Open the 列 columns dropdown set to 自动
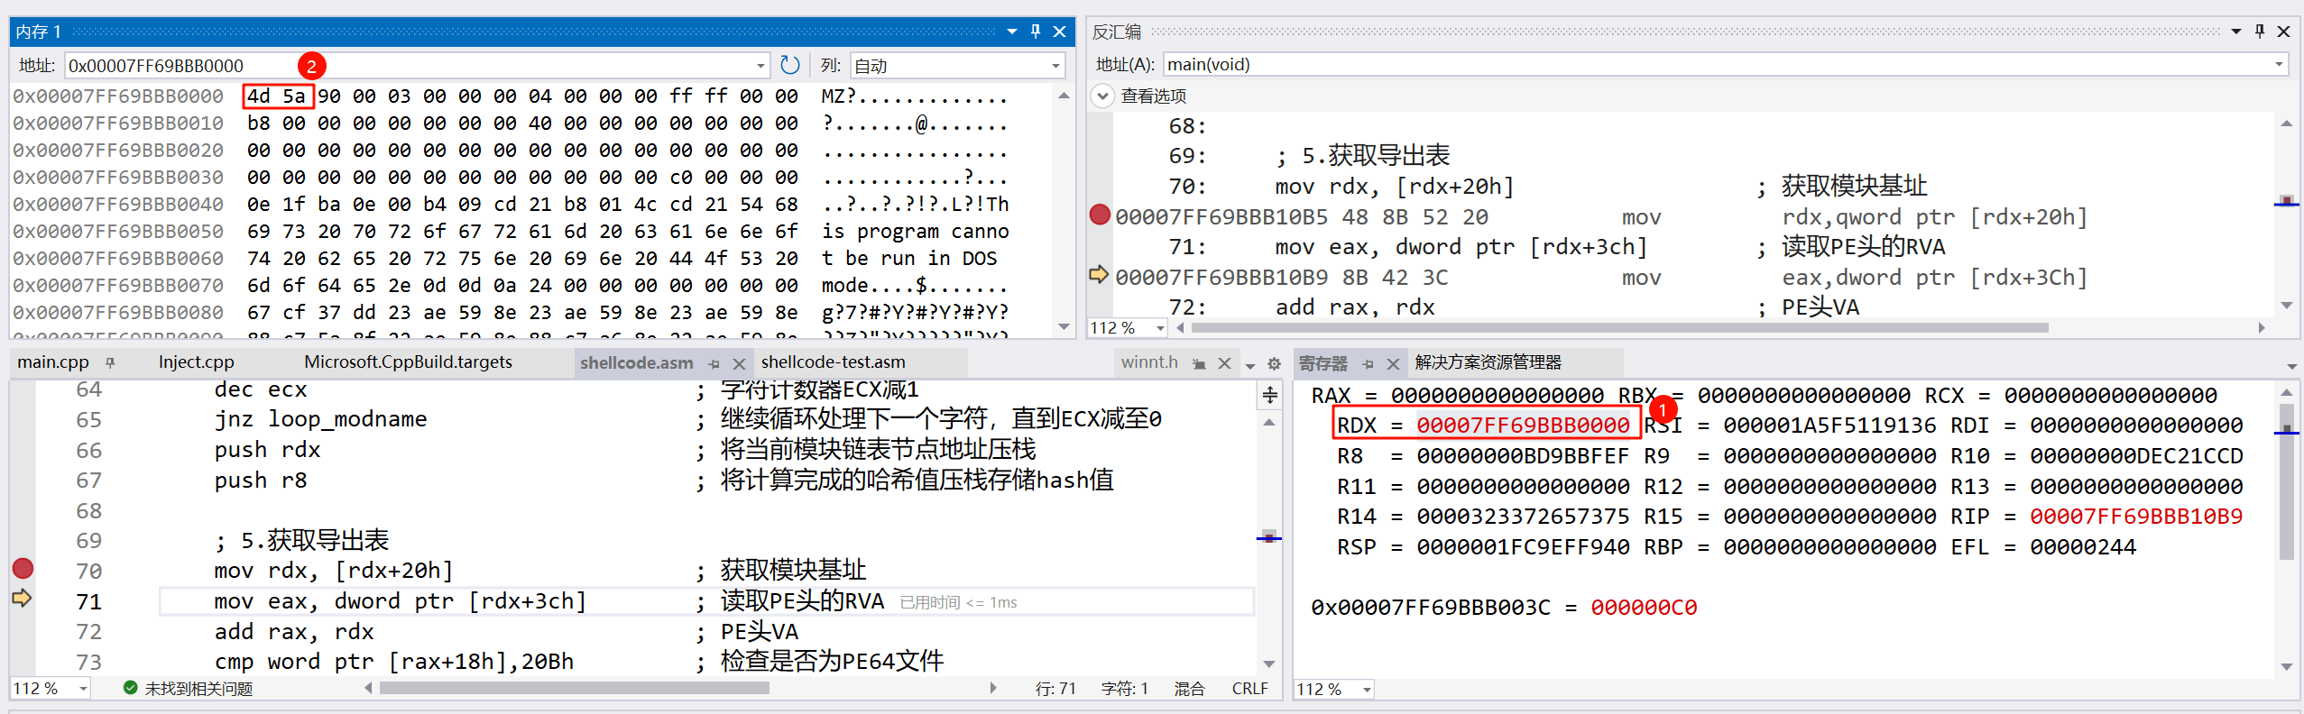Viewport: 2304px width, 714px height. [1055, 66]
